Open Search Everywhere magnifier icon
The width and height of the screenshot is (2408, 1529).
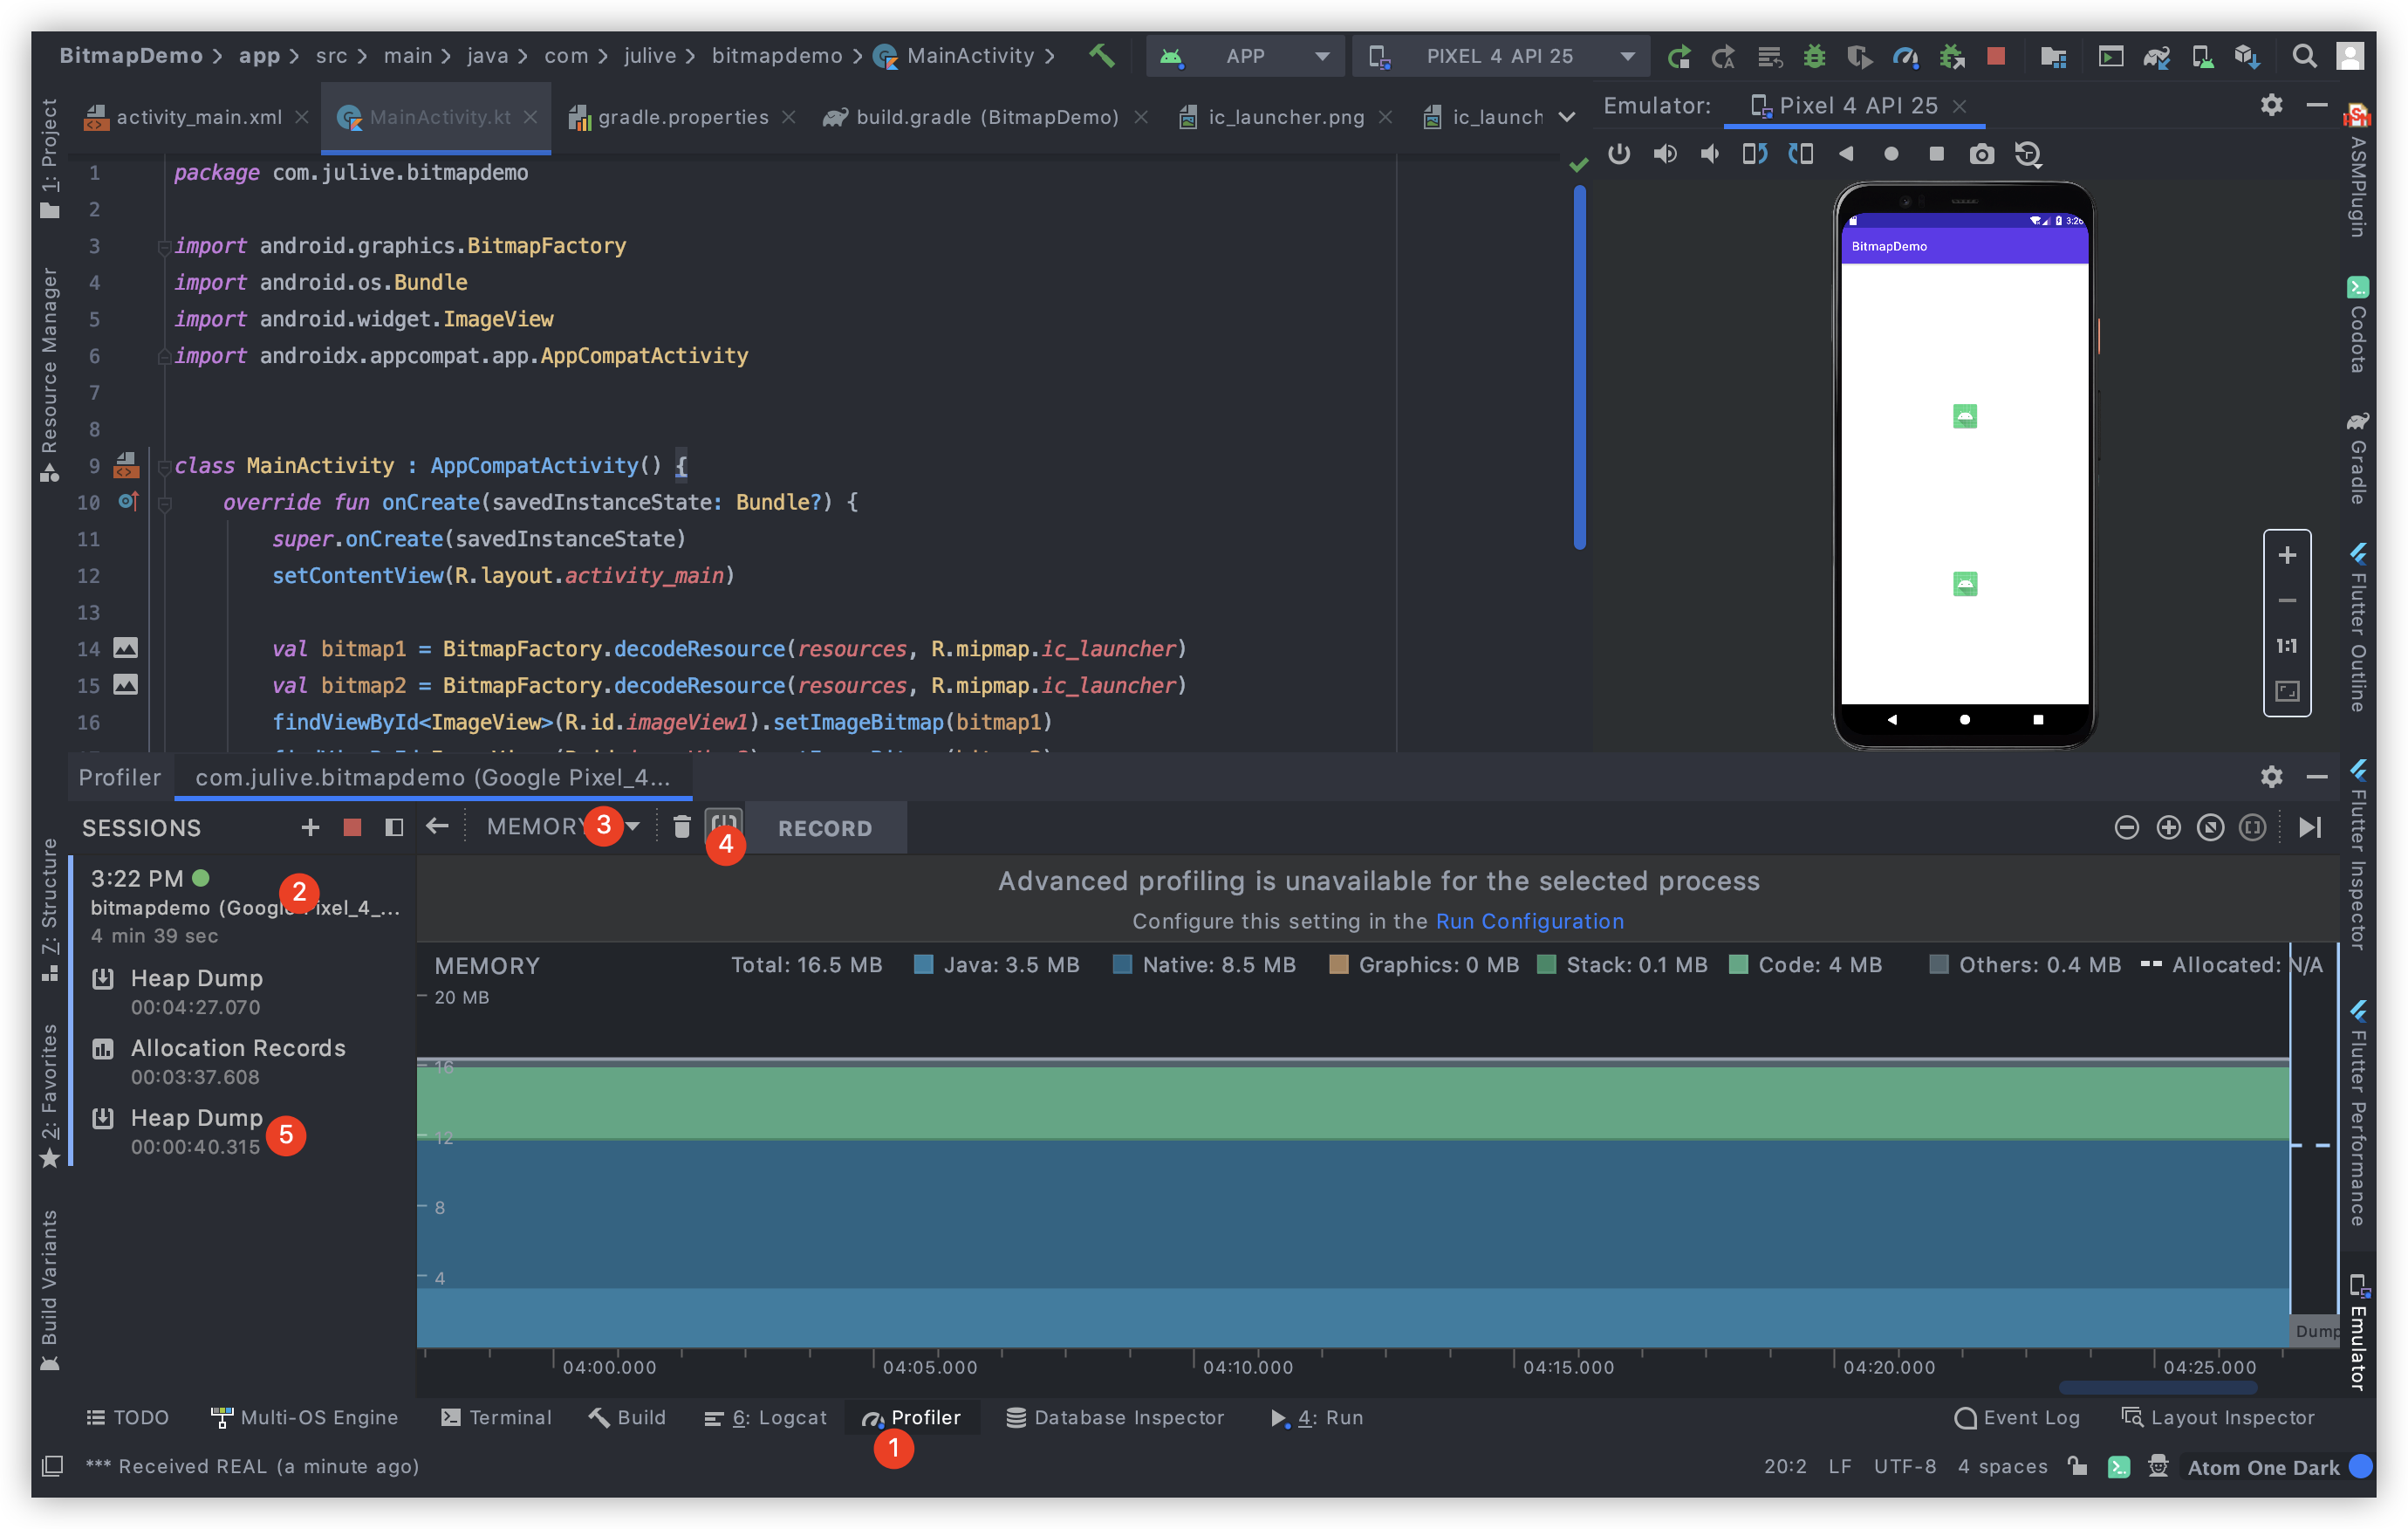[2304, 56]
